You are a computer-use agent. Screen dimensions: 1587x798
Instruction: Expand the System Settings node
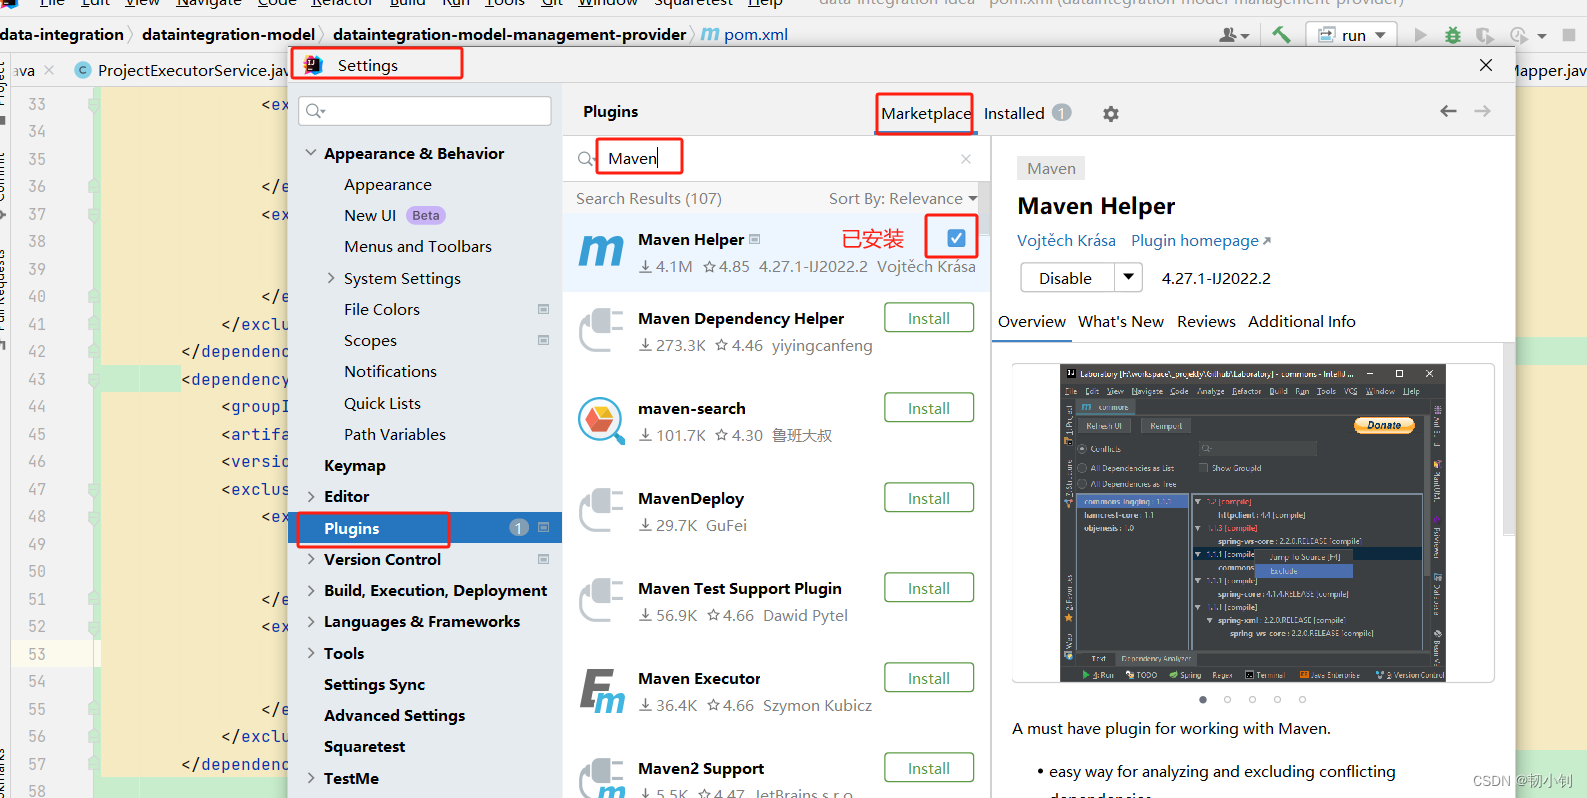pyautogui.click(x=331, y=278)
